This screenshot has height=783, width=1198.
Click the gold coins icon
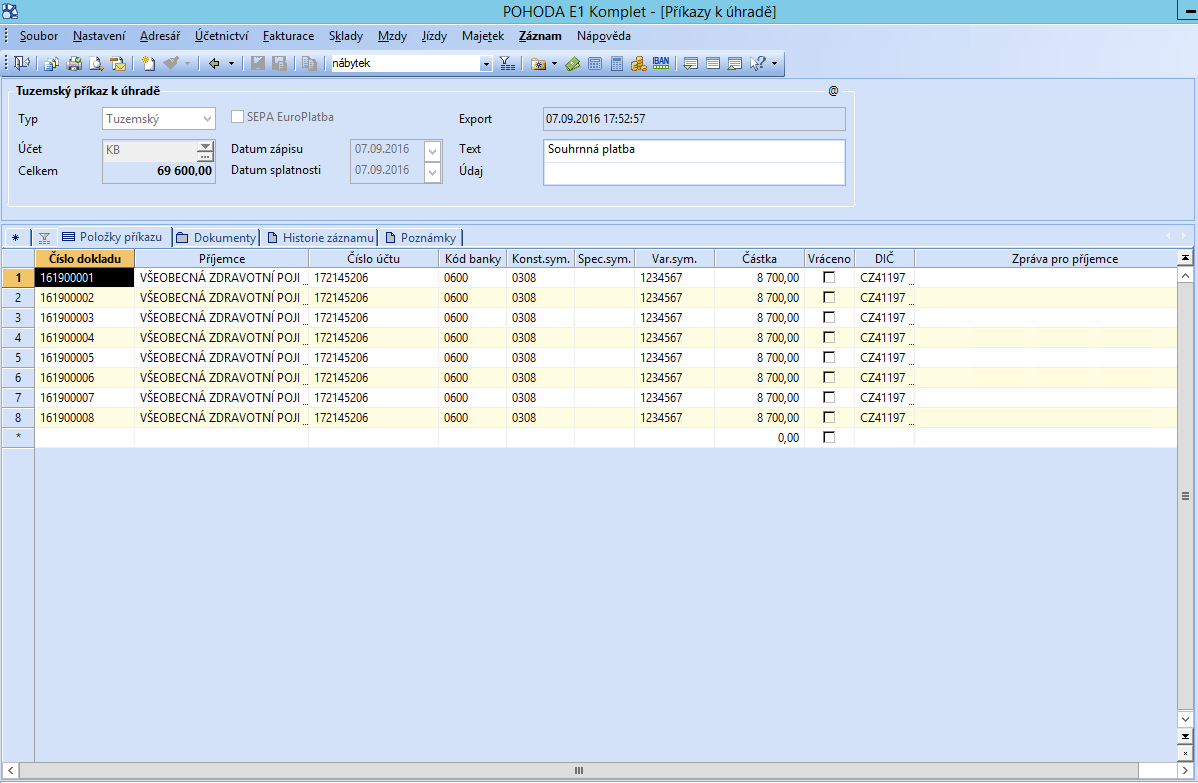point(639,63)
